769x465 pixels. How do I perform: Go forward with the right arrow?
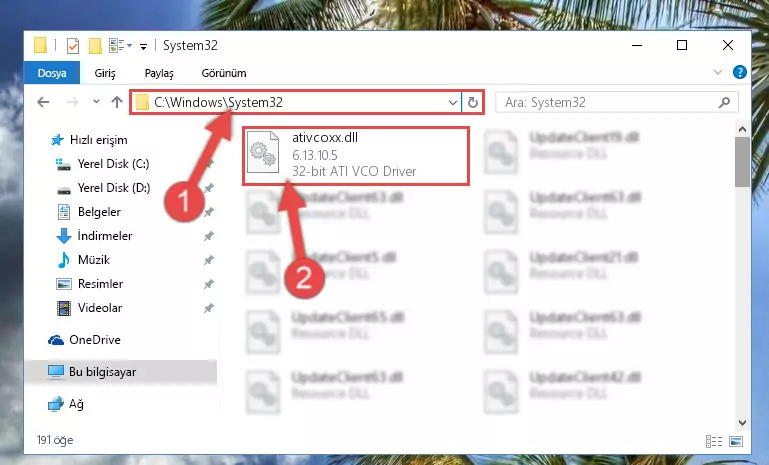coord(72,102)
